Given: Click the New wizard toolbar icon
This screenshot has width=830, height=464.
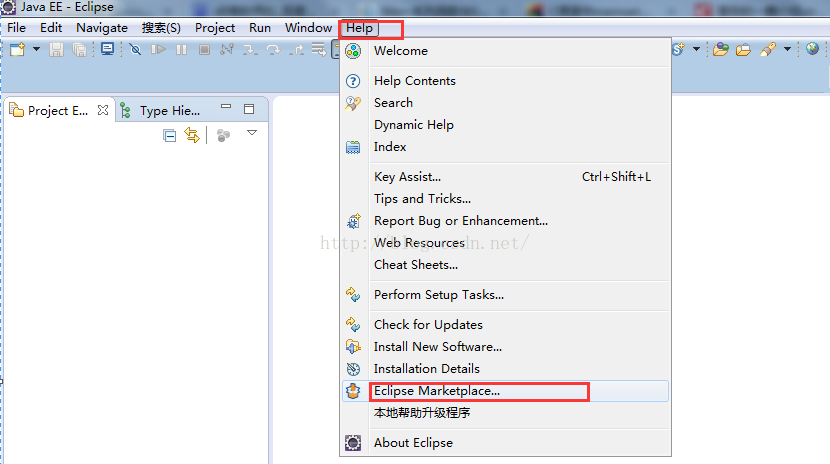Looking at the screenshot, I should tap(17, 50).
